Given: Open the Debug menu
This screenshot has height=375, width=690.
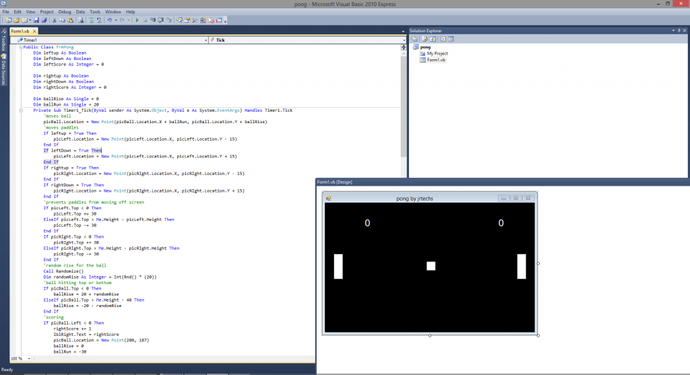Looking at the screenshot, I should (x=65, y=12).
